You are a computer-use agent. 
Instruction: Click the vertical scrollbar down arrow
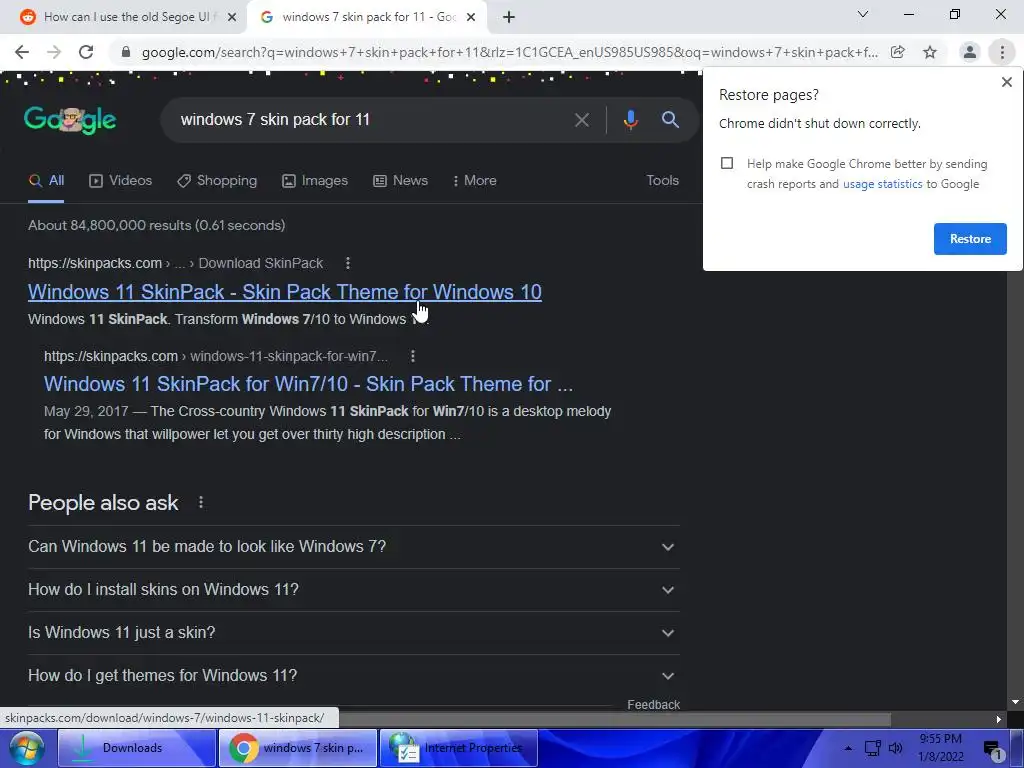(1015, 702)
